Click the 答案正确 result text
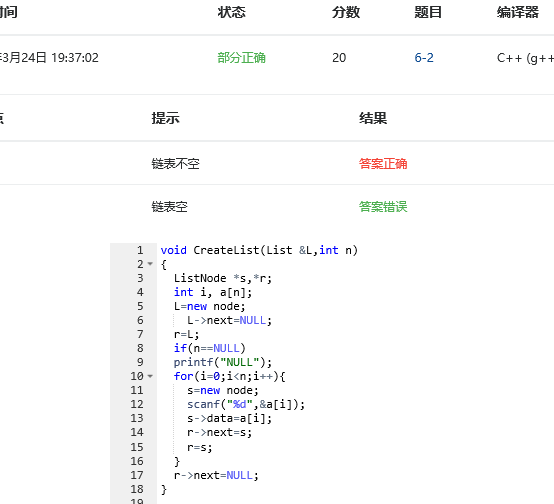554x504 pixels. click(x=383, y=164)
